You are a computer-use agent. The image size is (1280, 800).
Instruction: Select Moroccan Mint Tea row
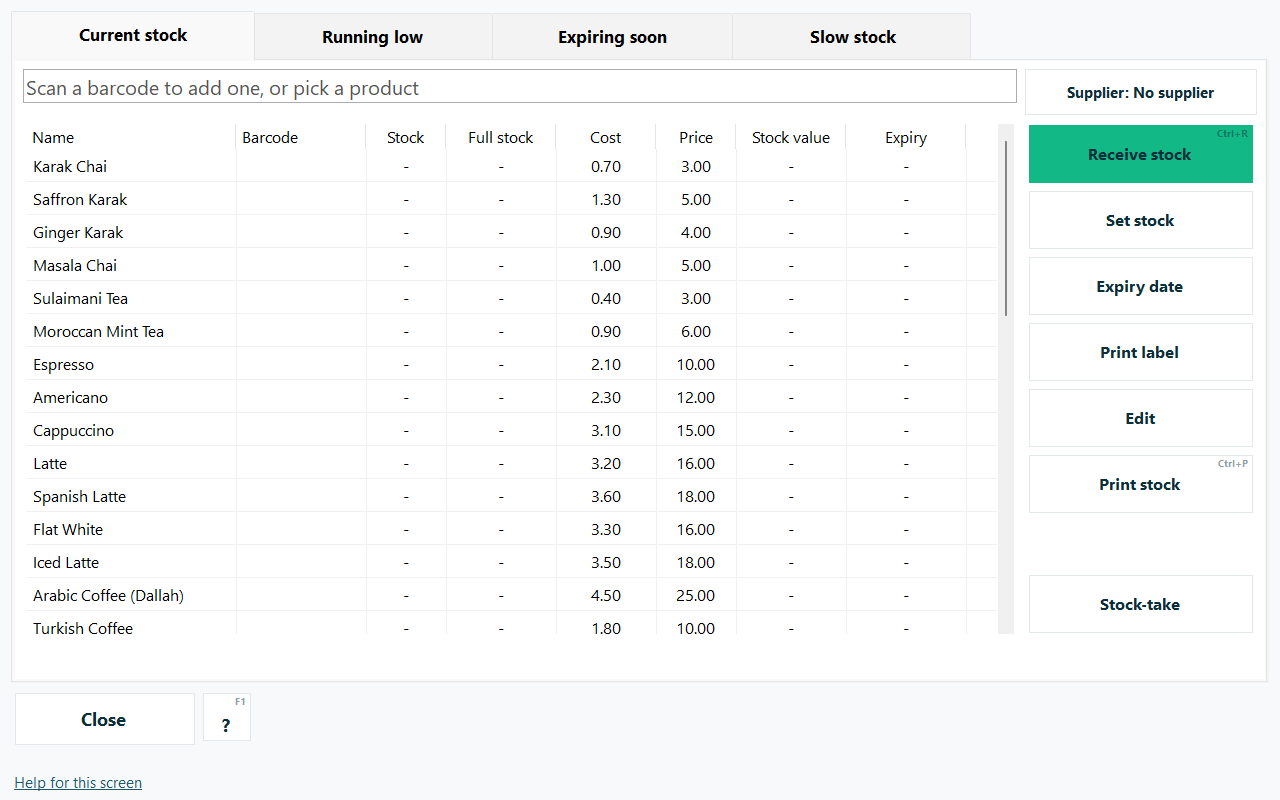511,331
